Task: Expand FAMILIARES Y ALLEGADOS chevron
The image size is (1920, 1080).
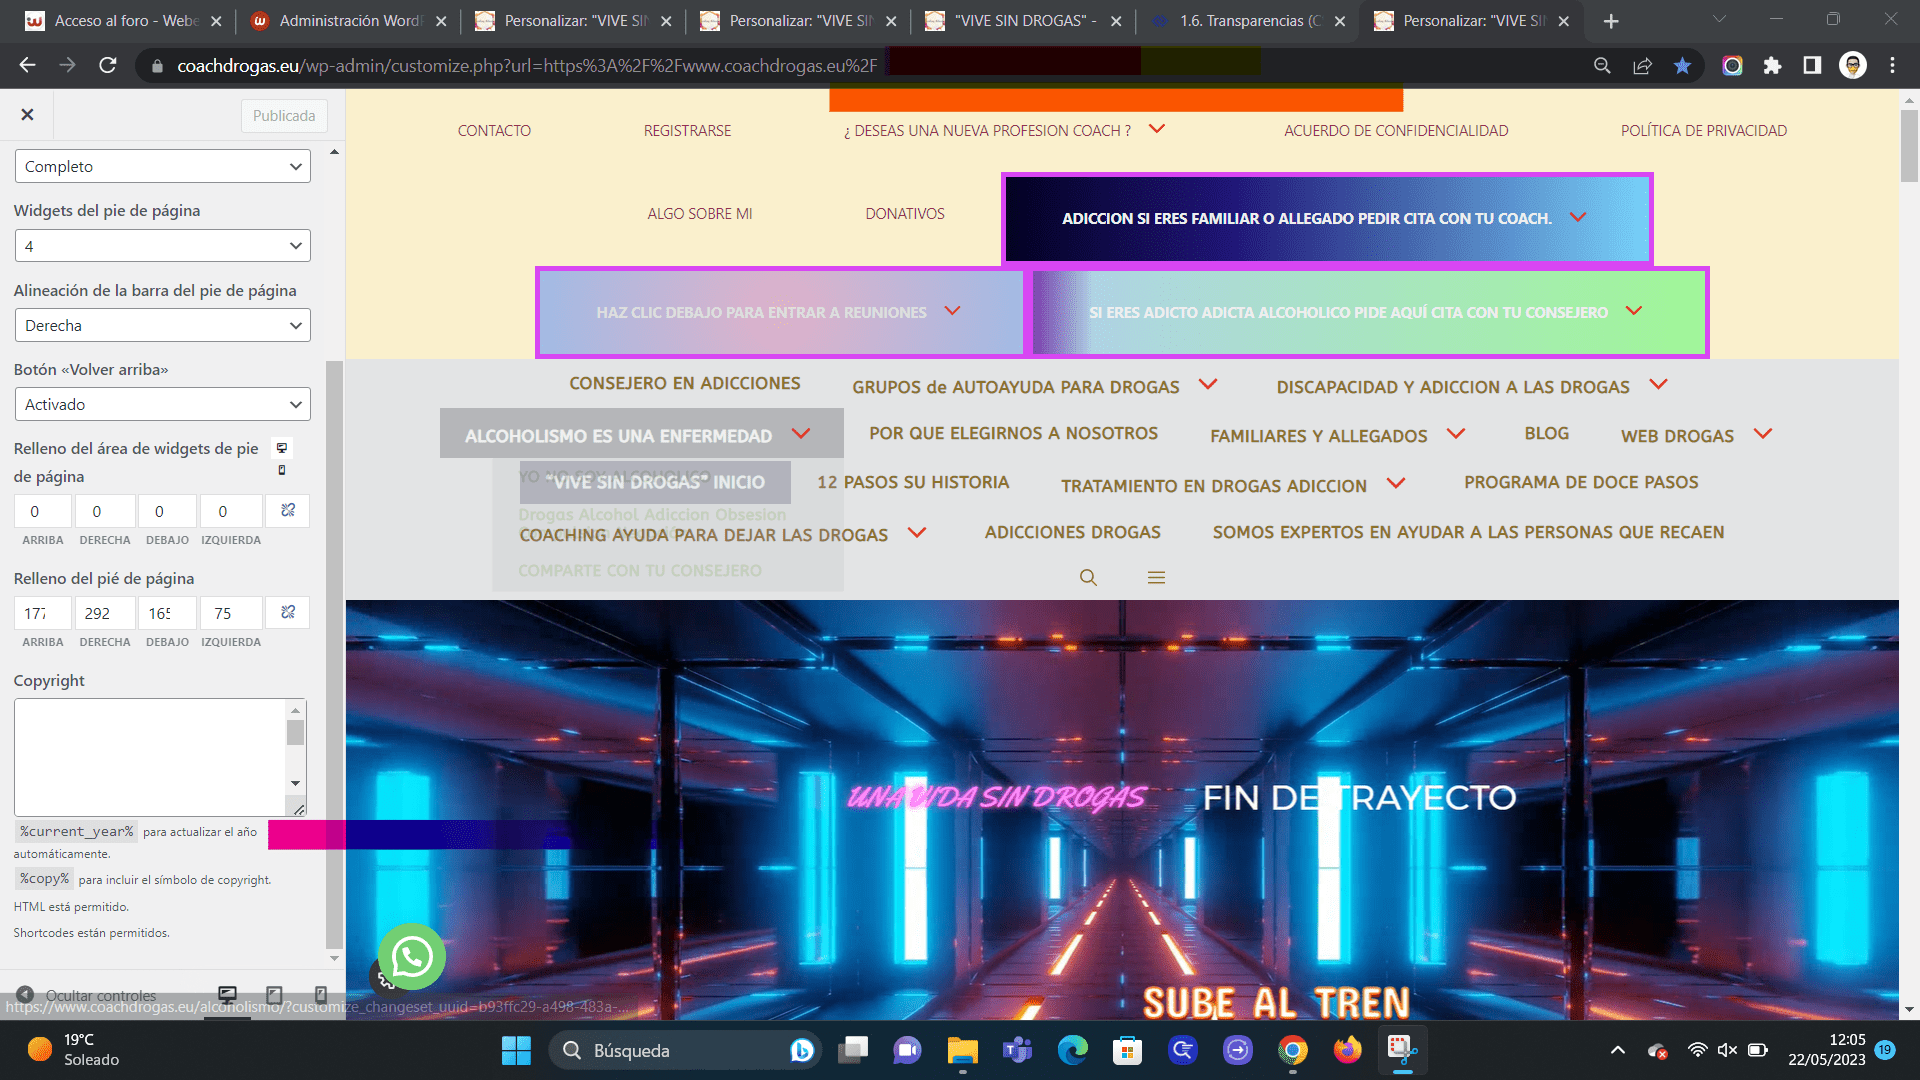Action: click(1456, 433)
